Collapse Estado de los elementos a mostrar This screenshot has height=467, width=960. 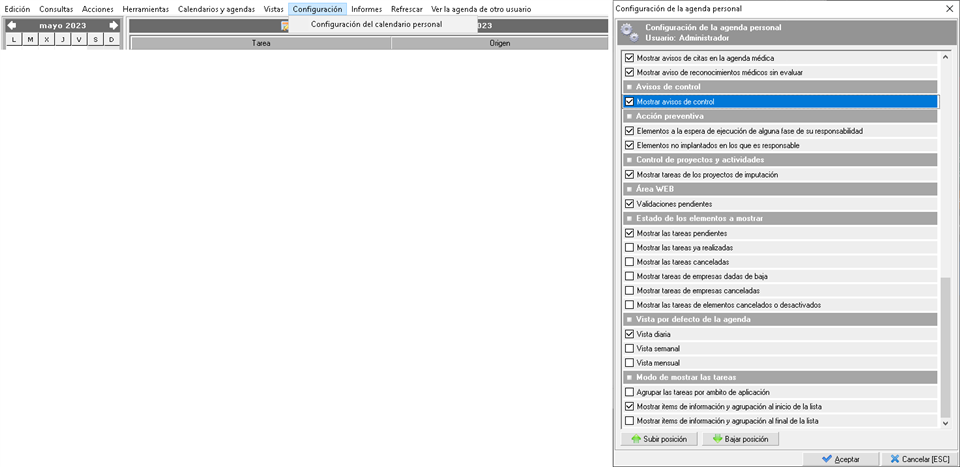point(629,219)
